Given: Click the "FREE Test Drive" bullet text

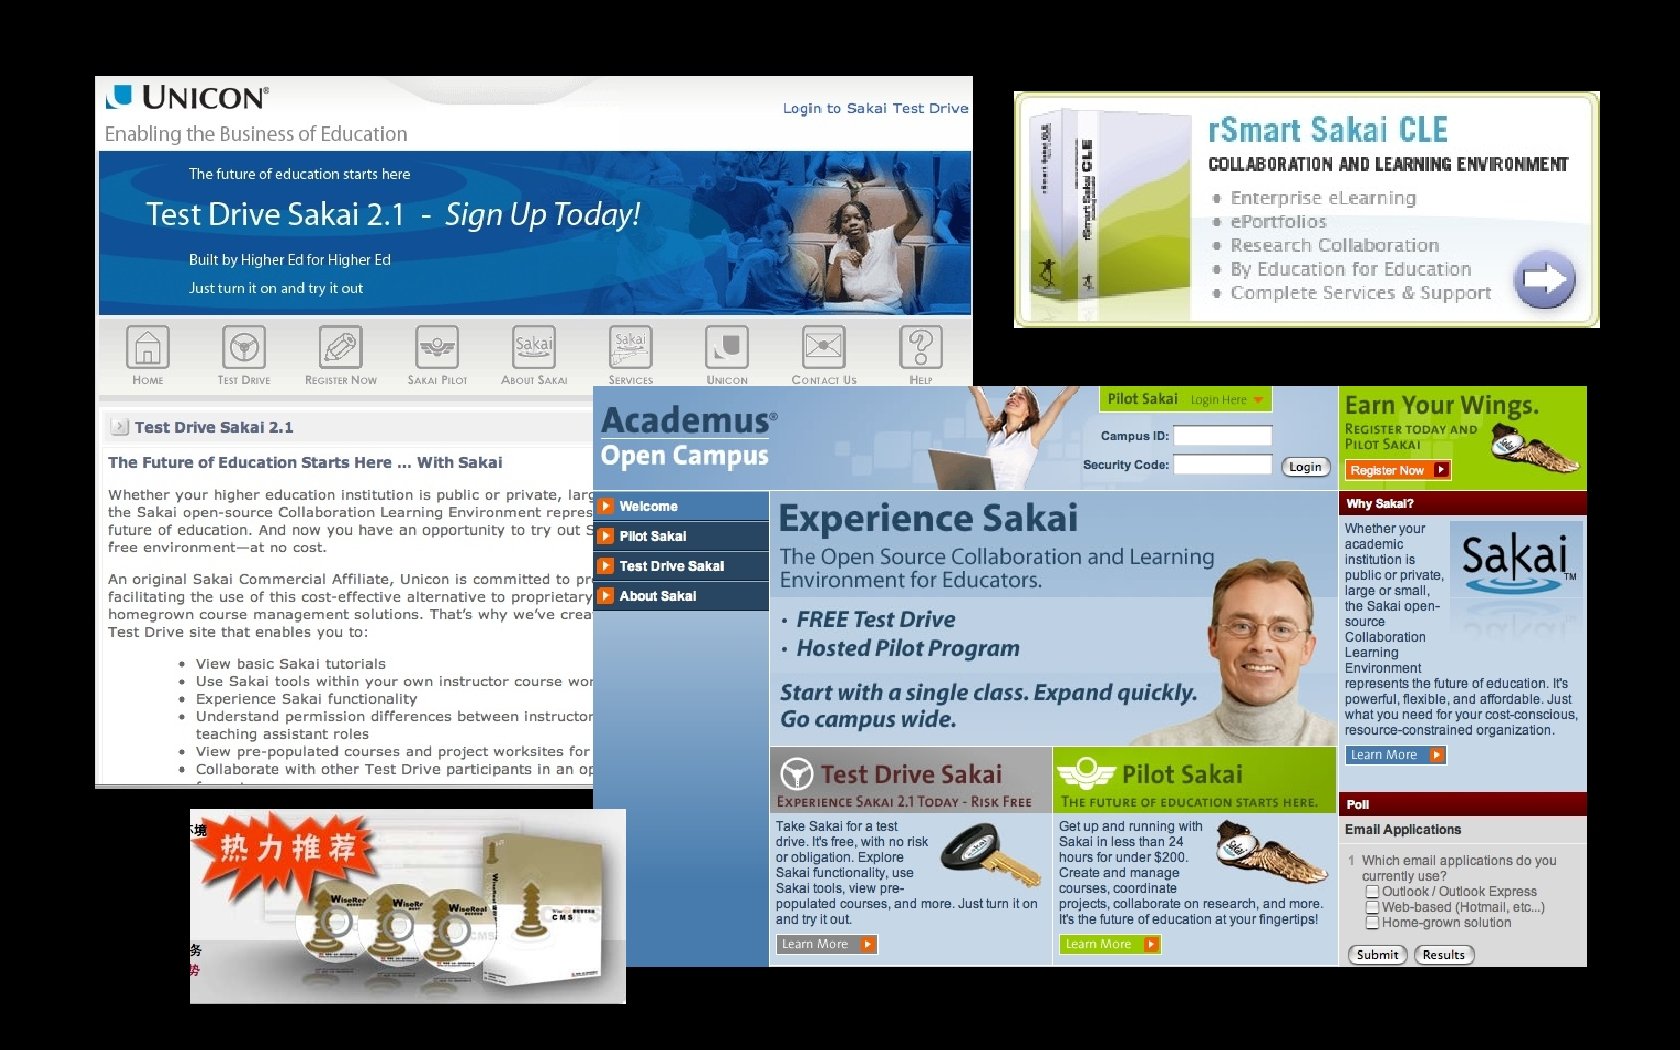Looking at the screenshot, I should point(876,620).
